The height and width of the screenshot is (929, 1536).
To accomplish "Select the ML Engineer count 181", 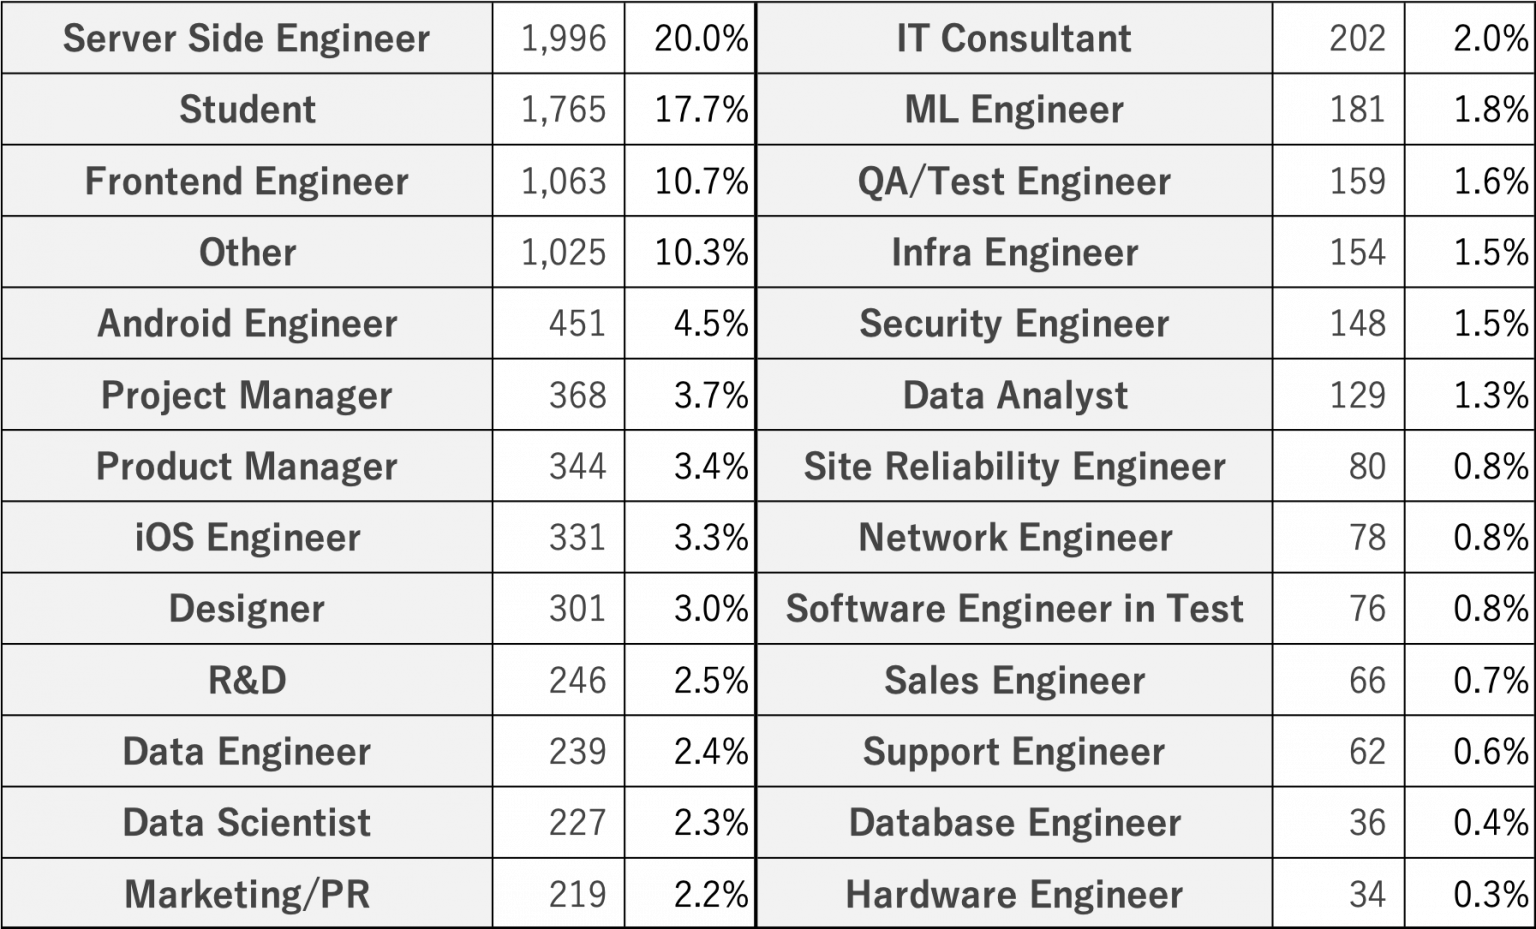I will click(1339, 109).
